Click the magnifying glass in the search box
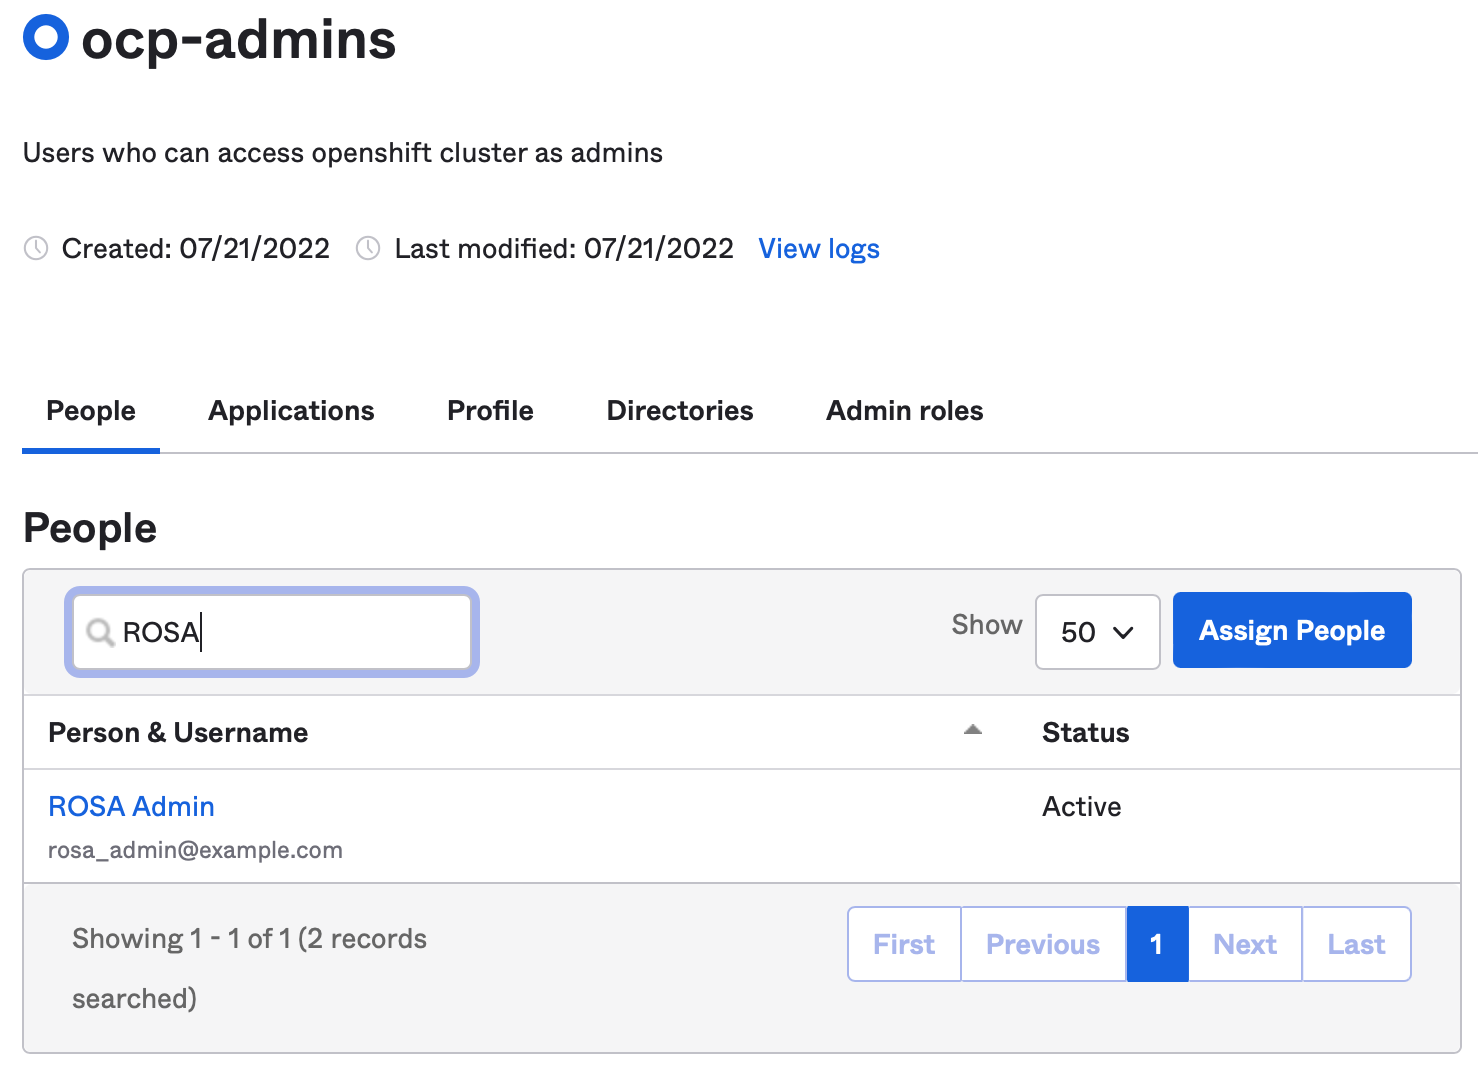1478x1076 pixels. point(99,633)
